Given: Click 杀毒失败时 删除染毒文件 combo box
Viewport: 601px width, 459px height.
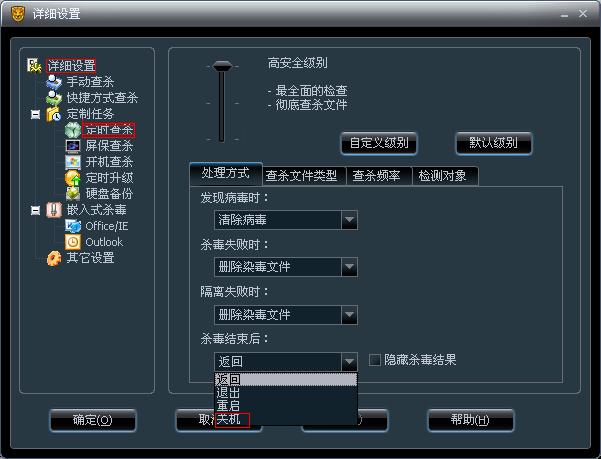Looking at the screenshot, I should 286,267.
